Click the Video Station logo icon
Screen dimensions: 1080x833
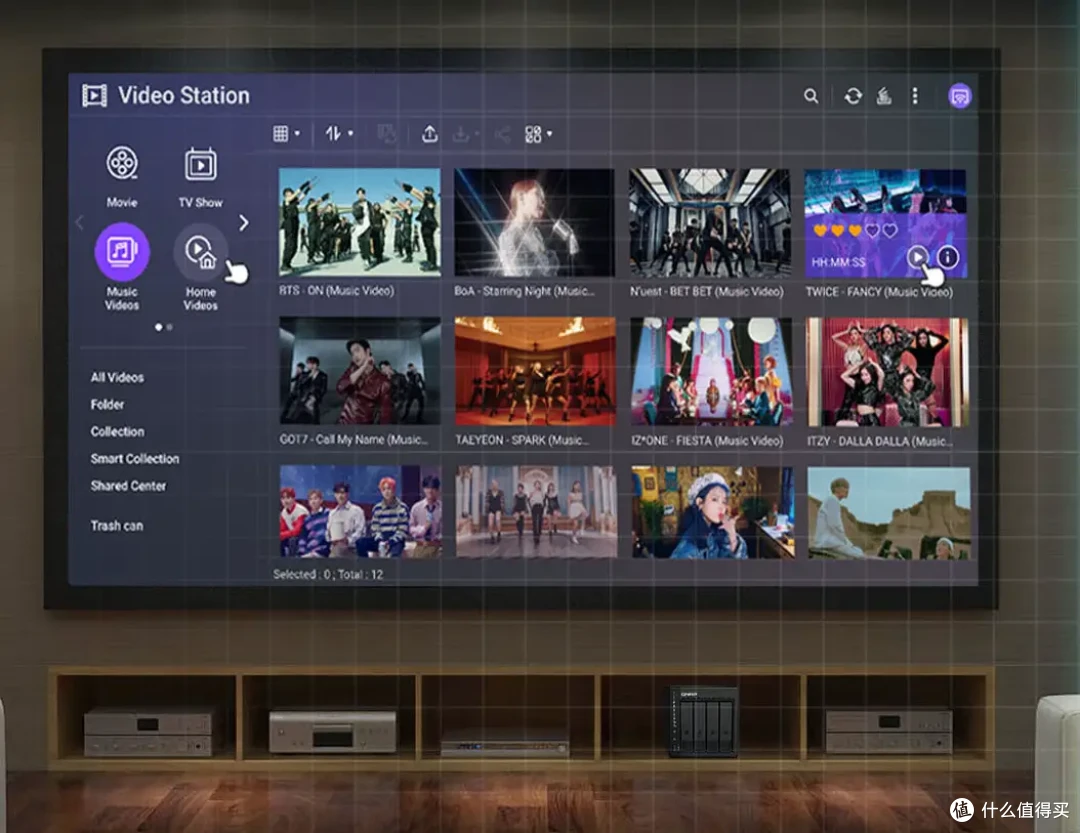(x=94, y=96)
